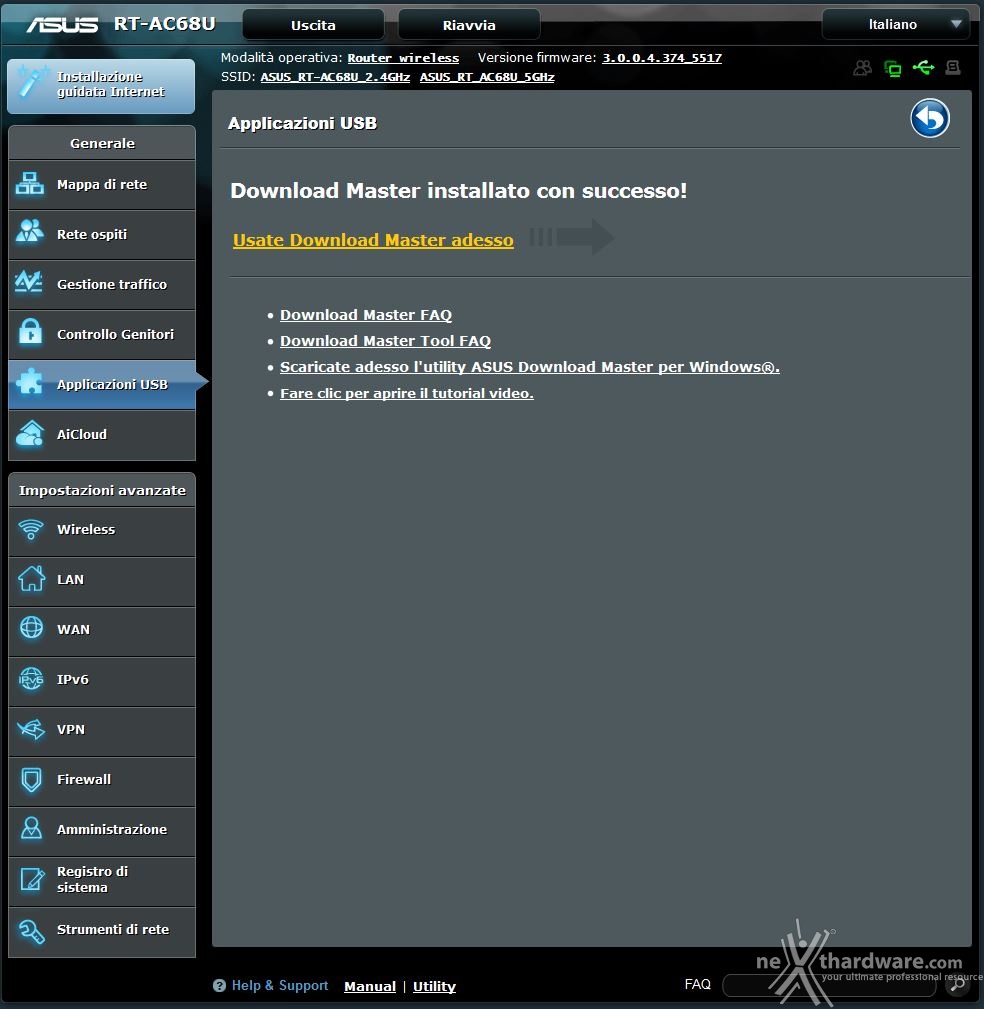The image size is (984, 1009).
Task: Open WAN settings label
Action: pyautogui.click(x=73, y=629)
